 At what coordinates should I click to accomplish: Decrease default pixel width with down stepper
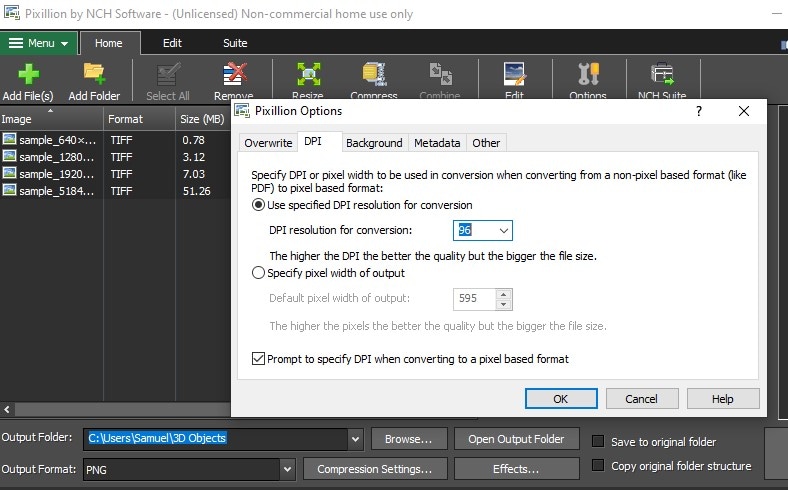[504, 304]
